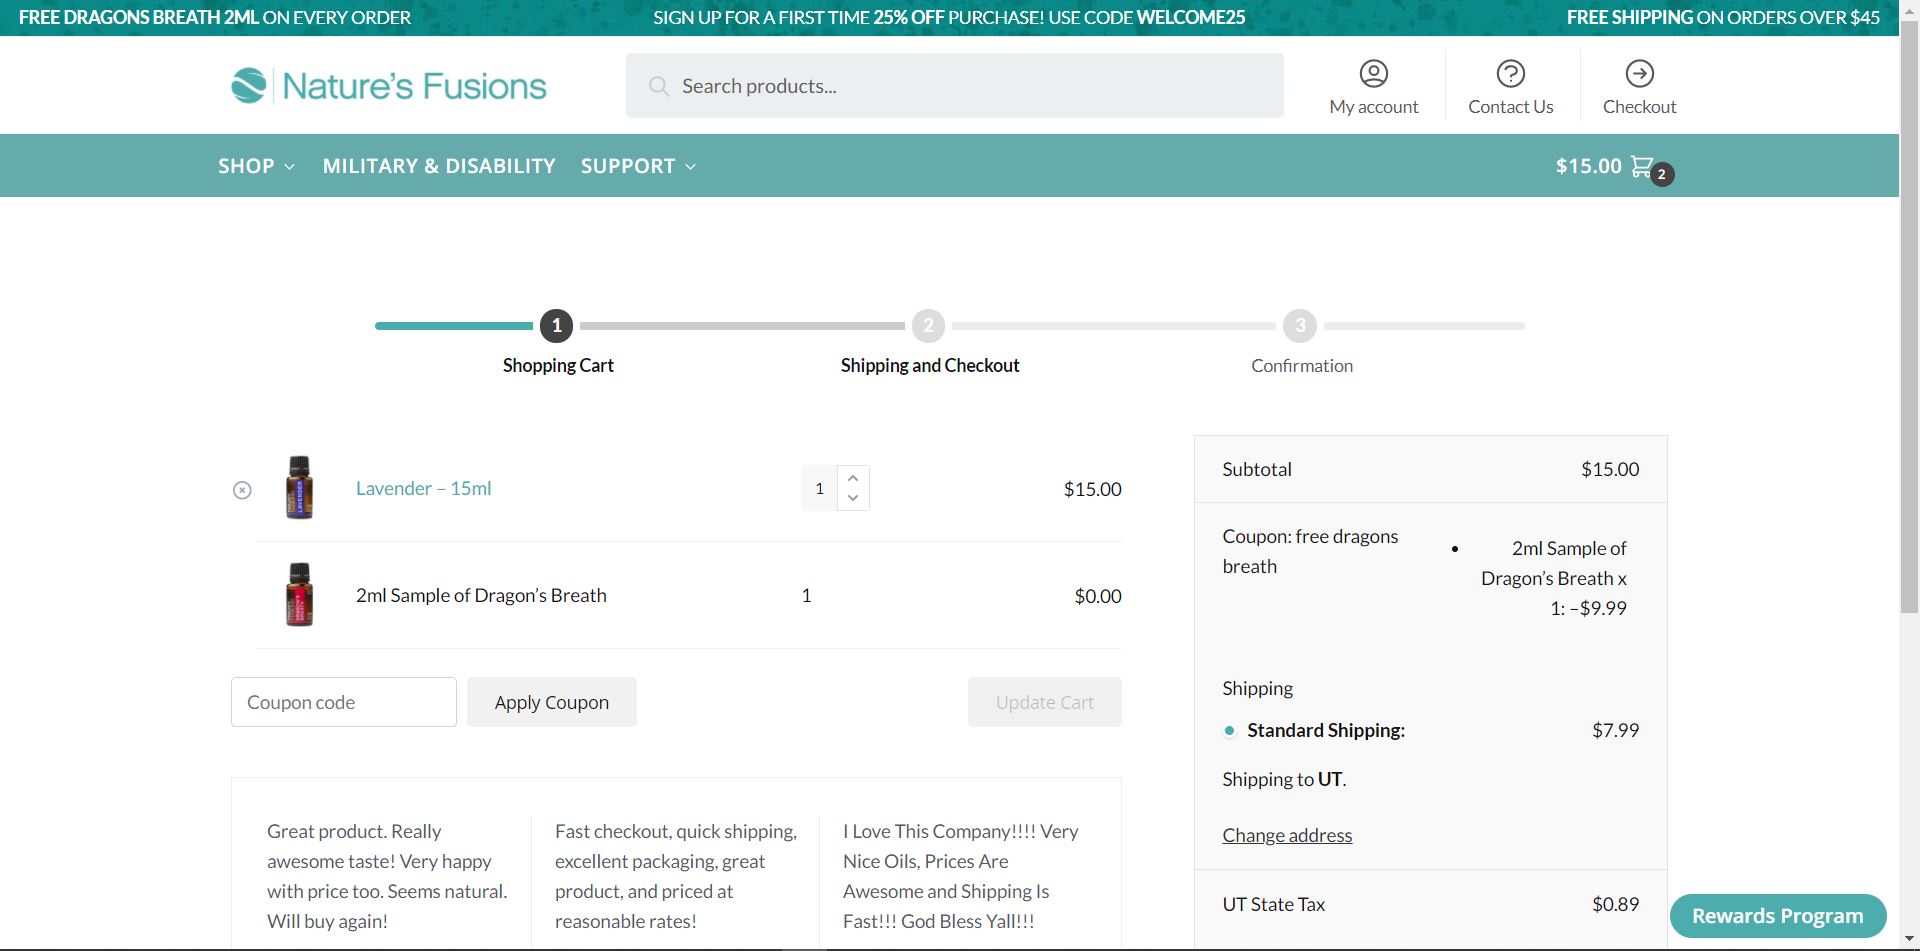Click the search magnifier icon
This screenshot has width=1920, height=951.
659,87
